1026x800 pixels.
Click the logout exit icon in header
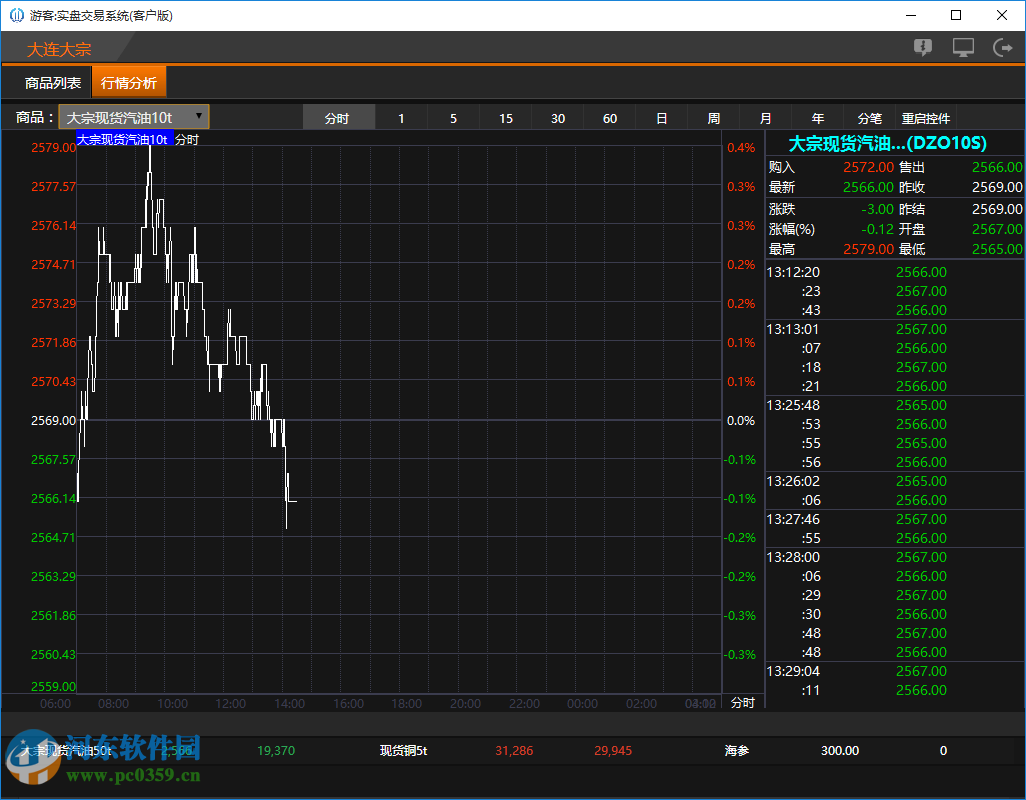pos(1002,48)
